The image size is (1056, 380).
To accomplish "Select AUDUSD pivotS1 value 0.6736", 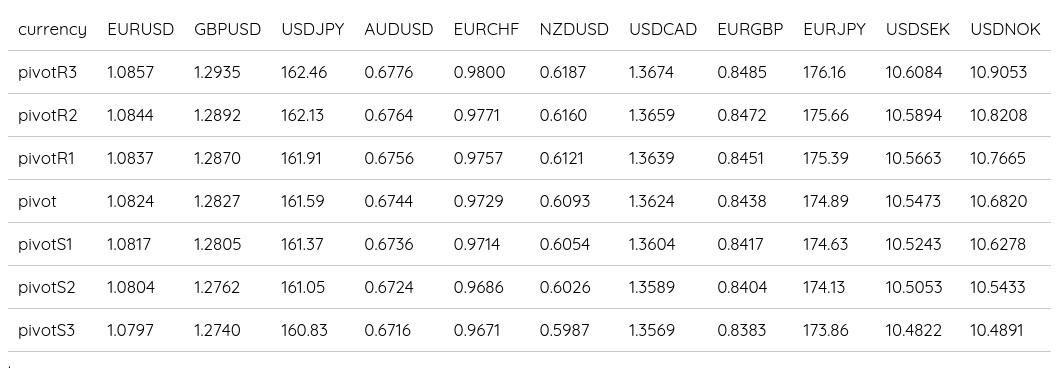I will (389, 245).
